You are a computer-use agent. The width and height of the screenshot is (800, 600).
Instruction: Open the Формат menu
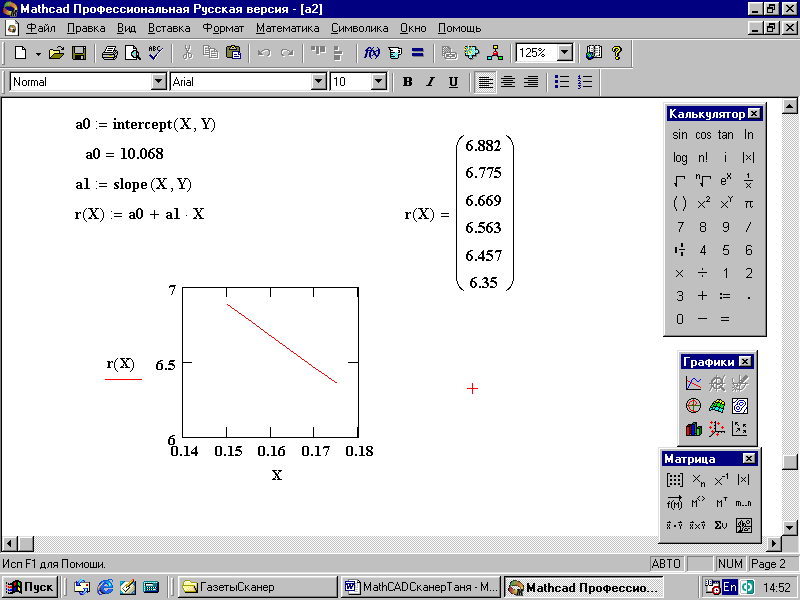[223, 28]
